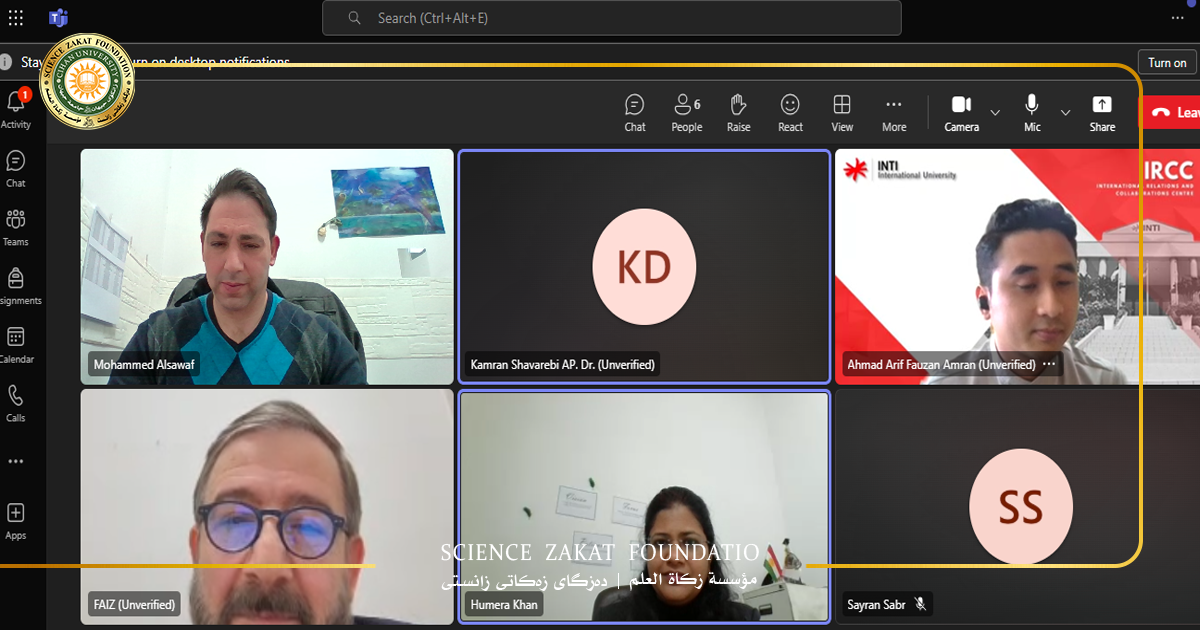Viewport: 1200px width, 630px height.
Task: Open the Calendar in the sidebar
Action: click(16, 344)
